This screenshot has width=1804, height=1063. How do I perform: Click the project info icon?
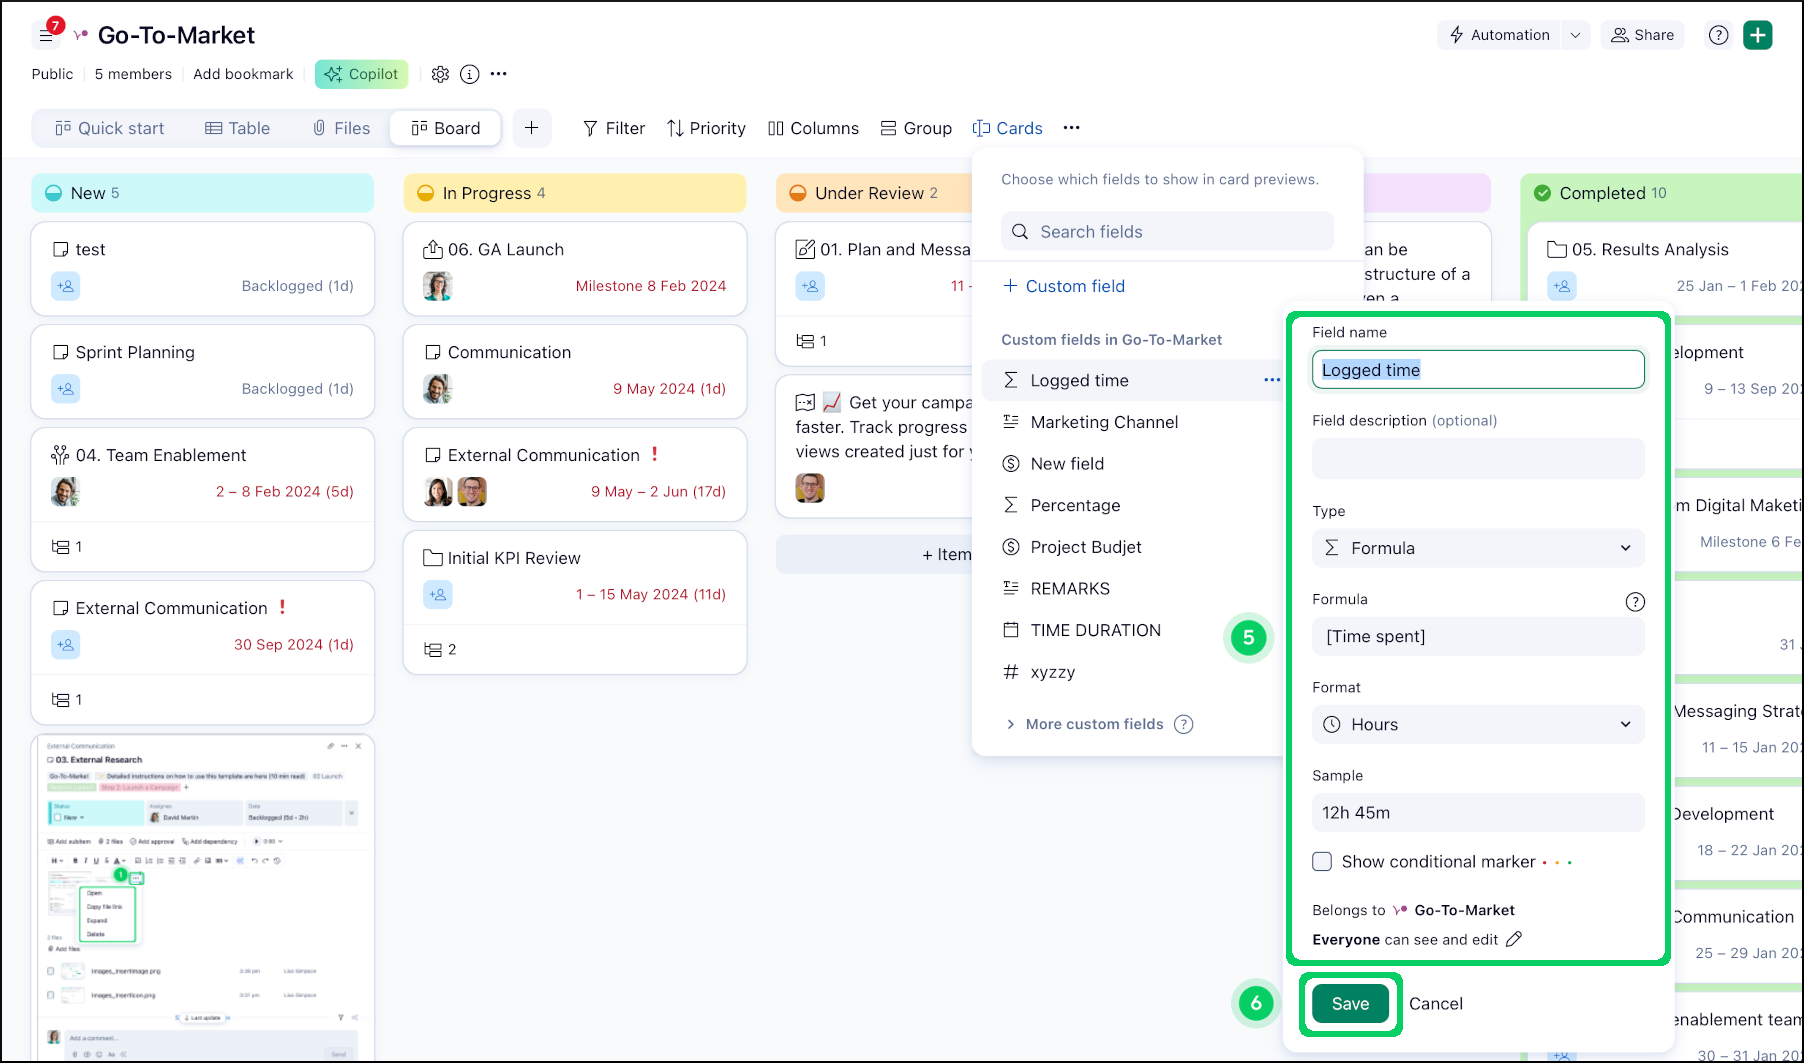[470, 74]
